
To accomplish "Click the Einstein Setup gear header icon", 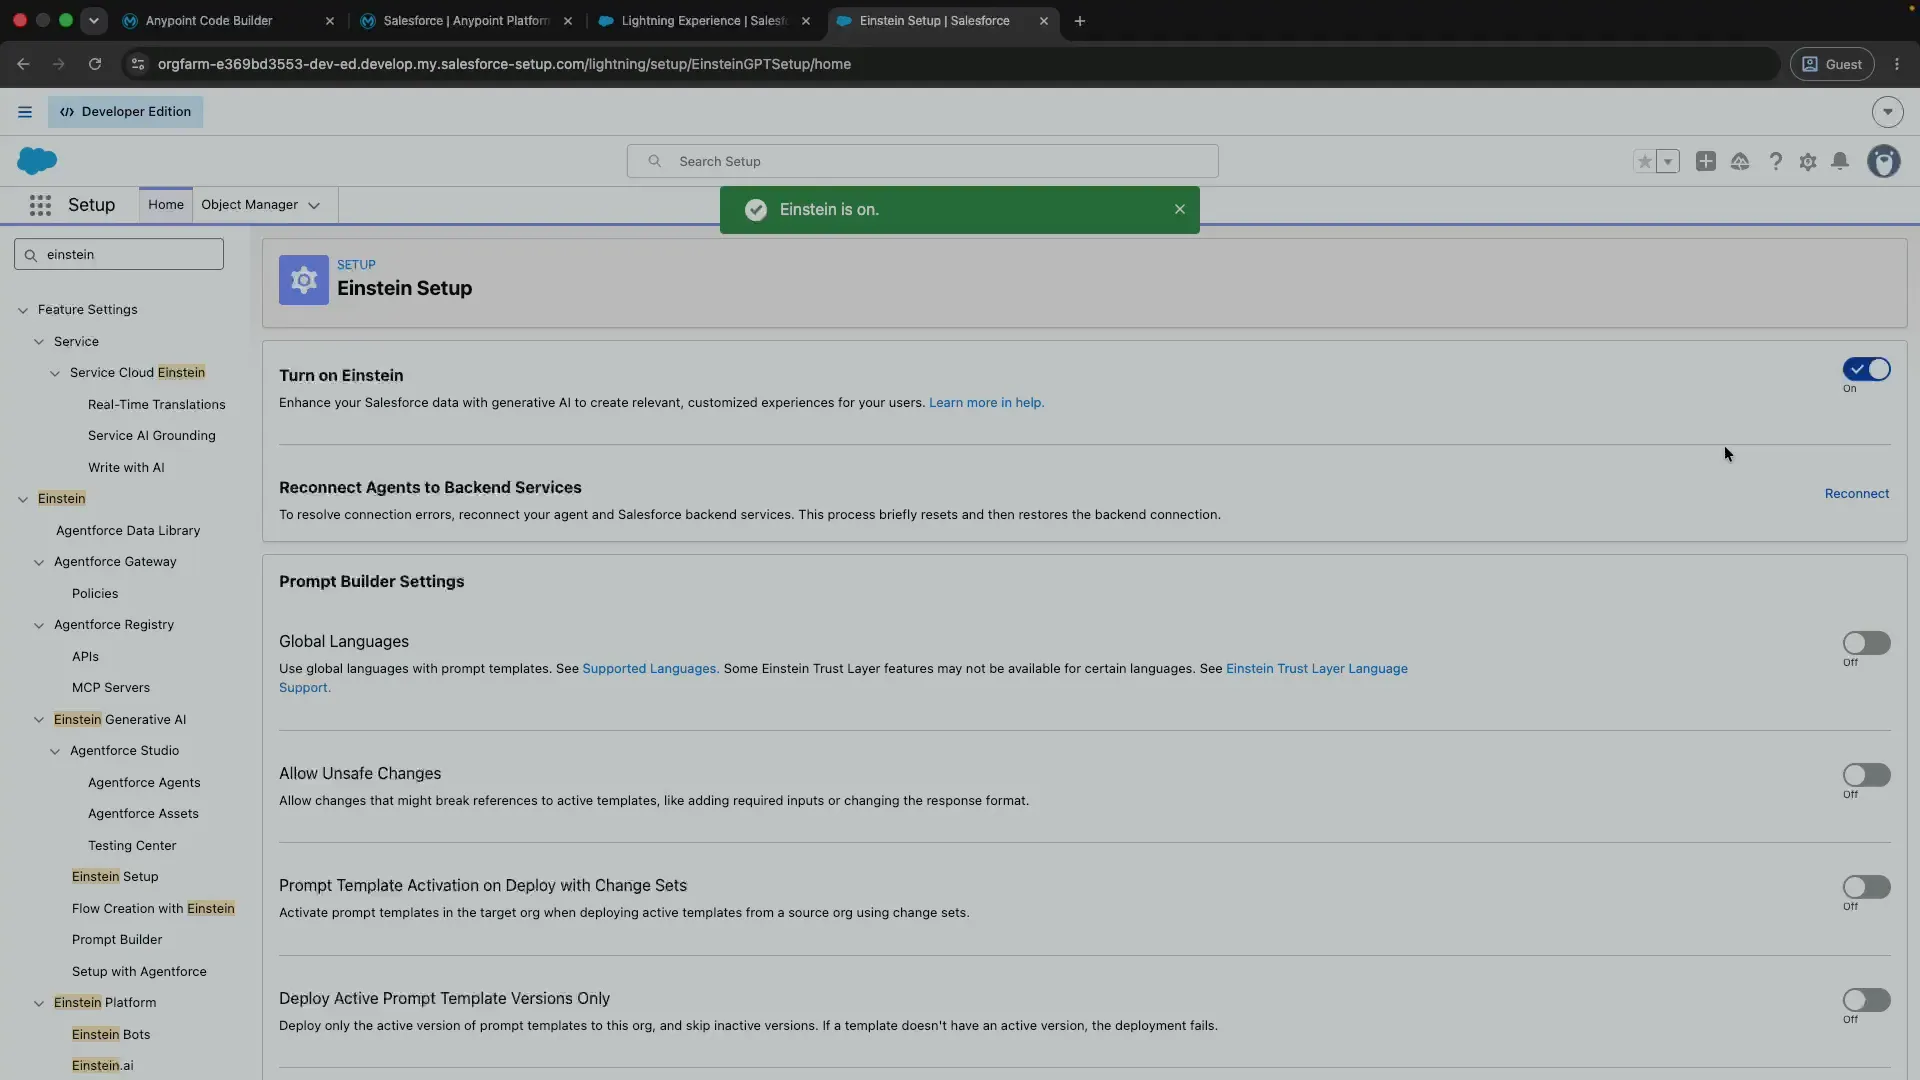I will (x=304, y=280).
